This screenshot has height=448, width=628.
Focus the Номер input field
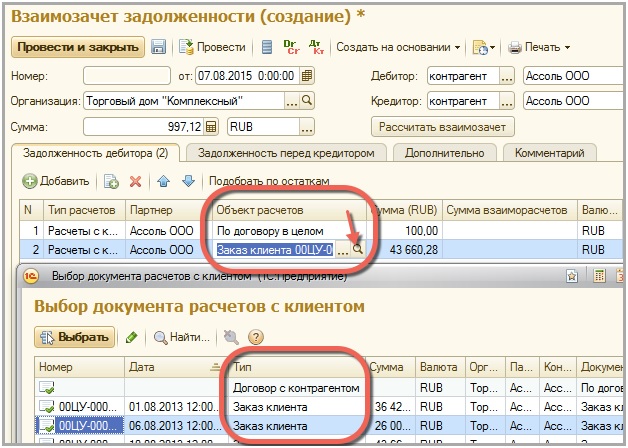(x=127, y=76)
